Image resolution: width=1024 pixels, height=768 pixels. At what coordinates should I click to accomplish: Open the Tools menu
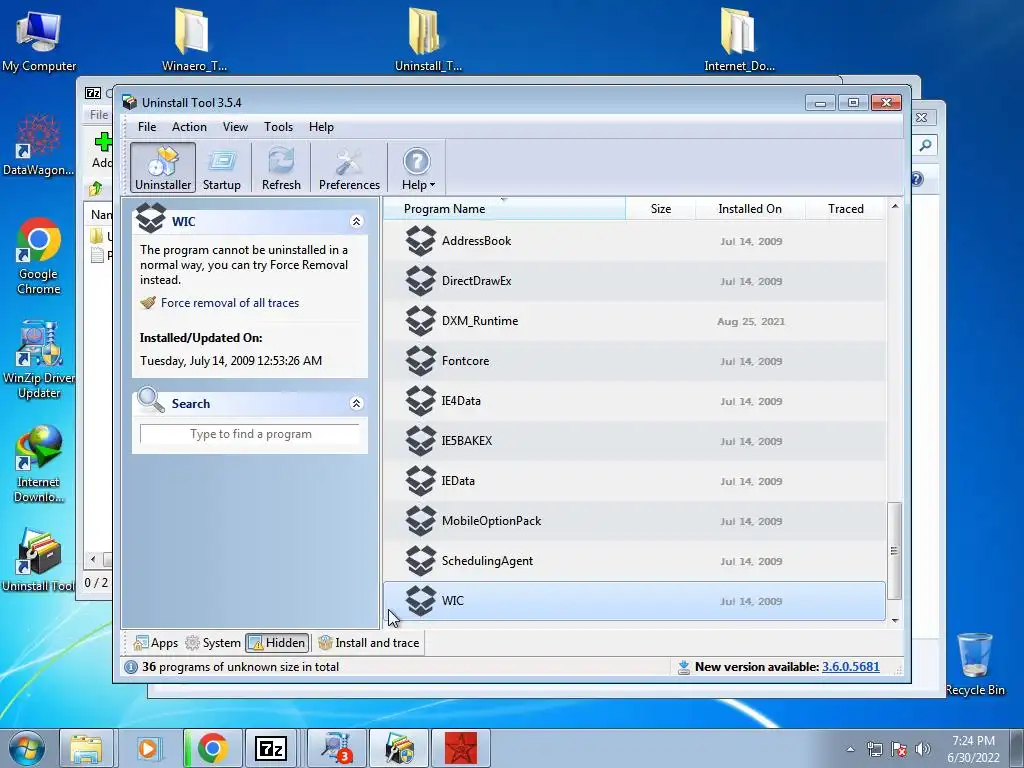pos(278,127)
